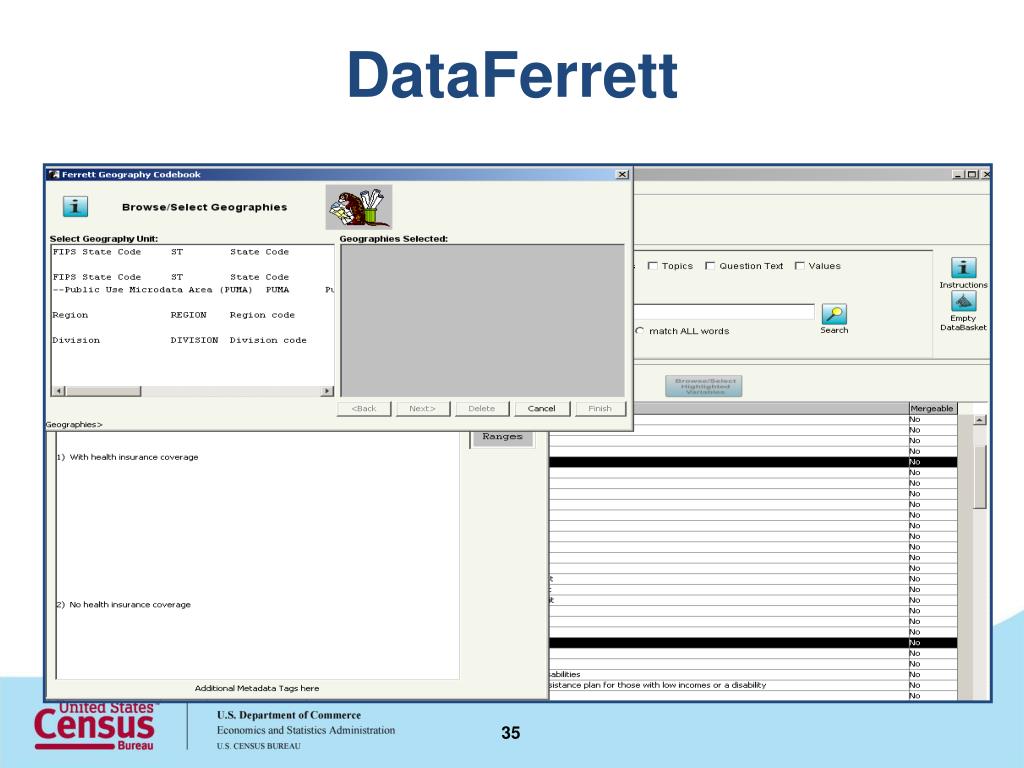The image size is (1024, 768).
Task: Click the variable table scroll up arrow
Action: 980,420
